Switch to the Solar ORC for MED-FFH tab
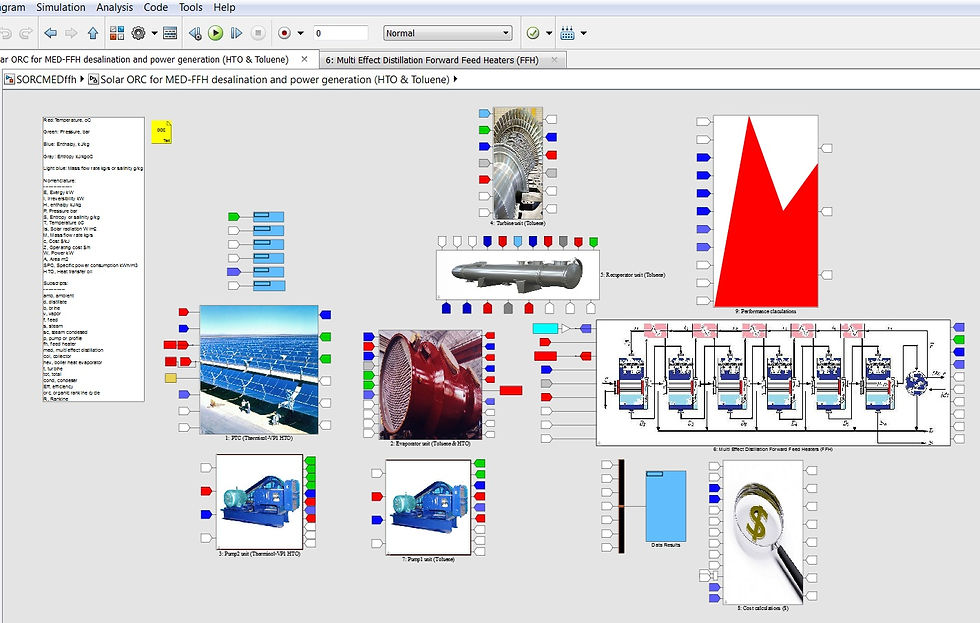 coord(144,59)
